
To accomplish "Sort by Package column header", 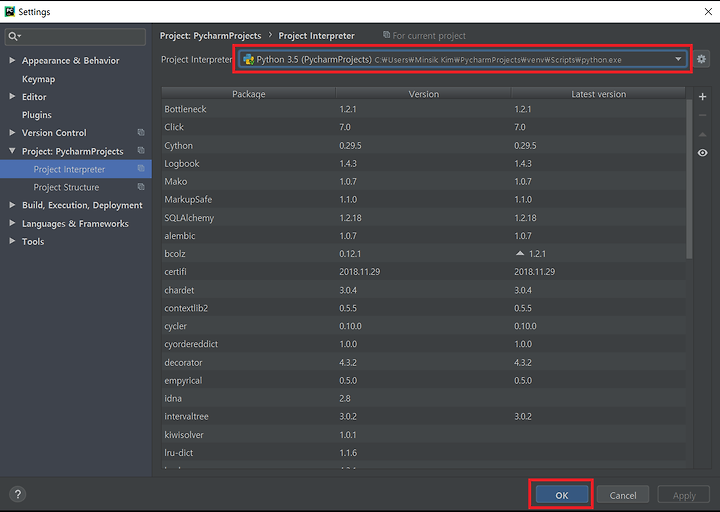I will pos(248,94).
